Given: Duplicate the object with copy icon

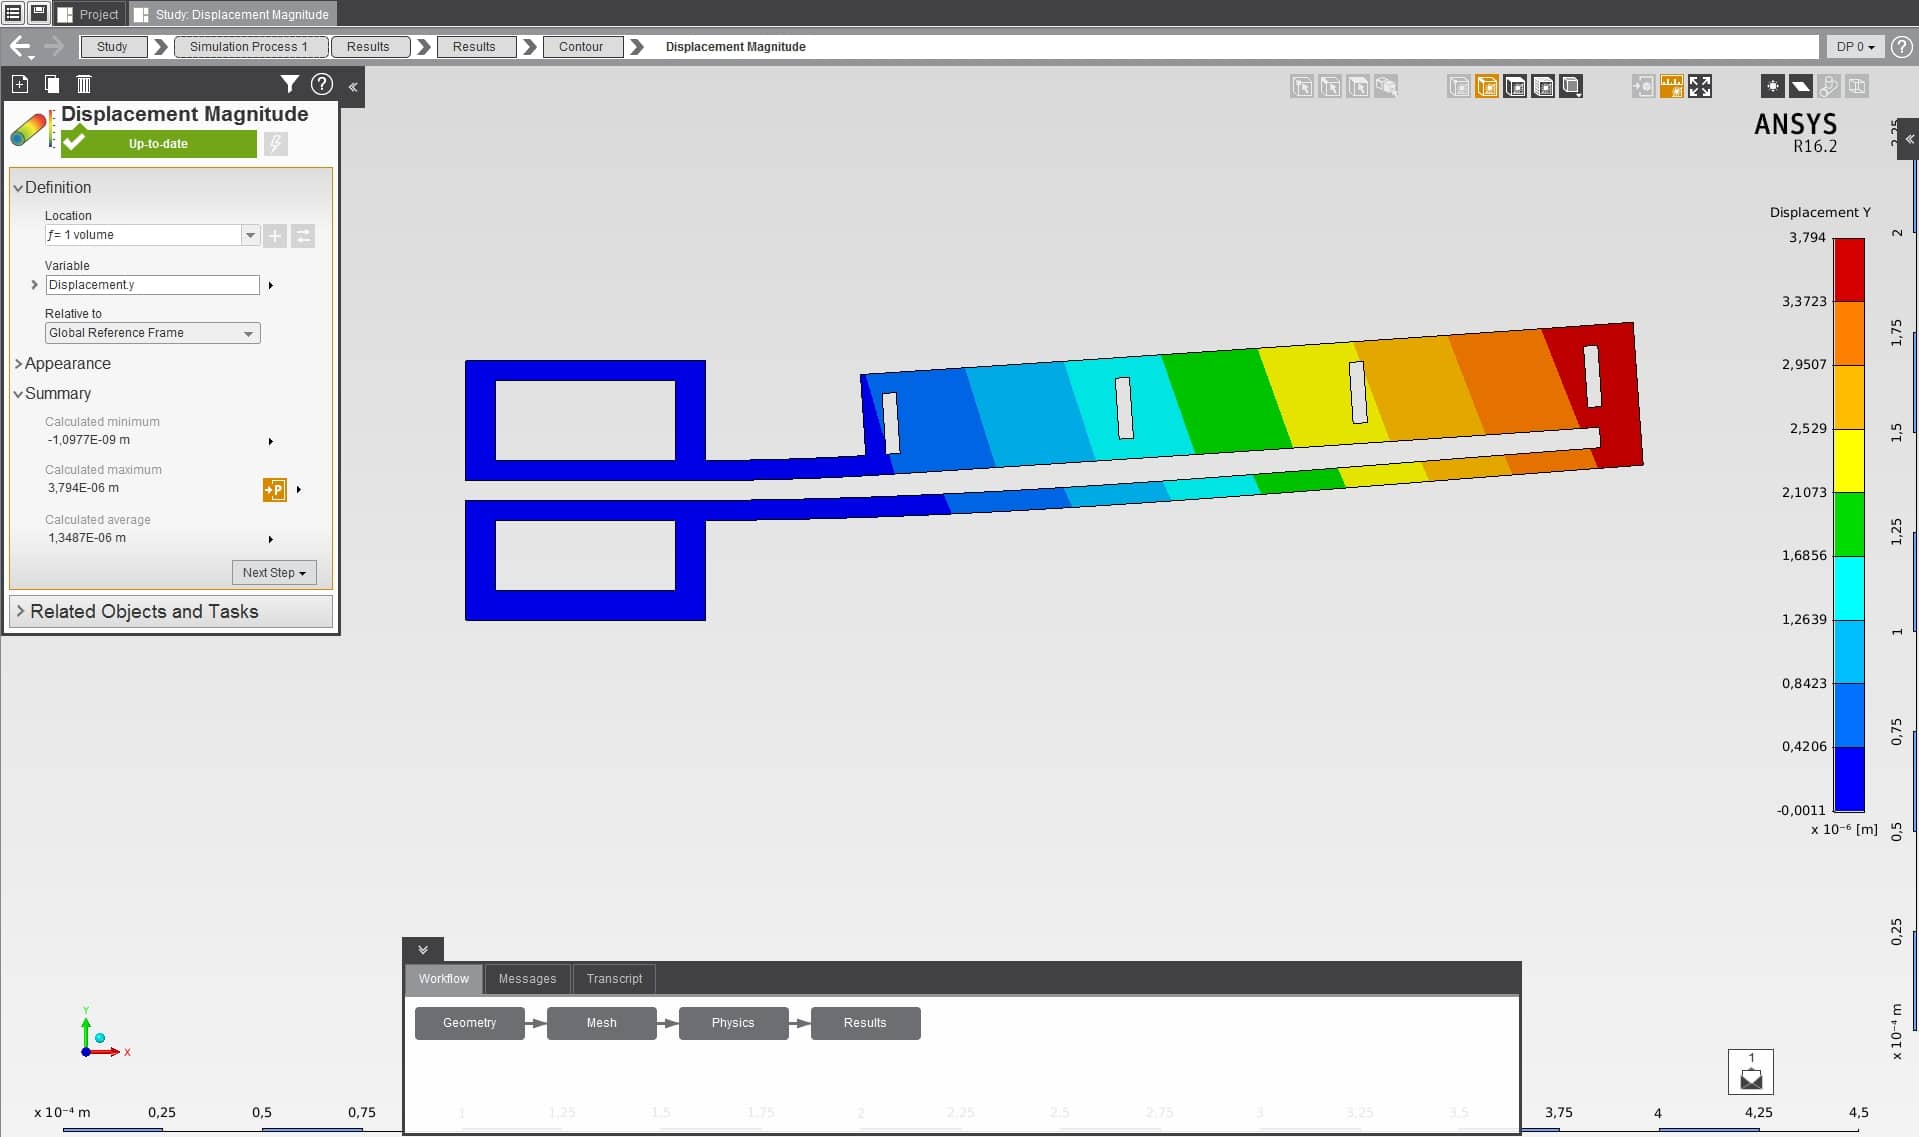Looking at the screenshot, I should pos(52,84).
